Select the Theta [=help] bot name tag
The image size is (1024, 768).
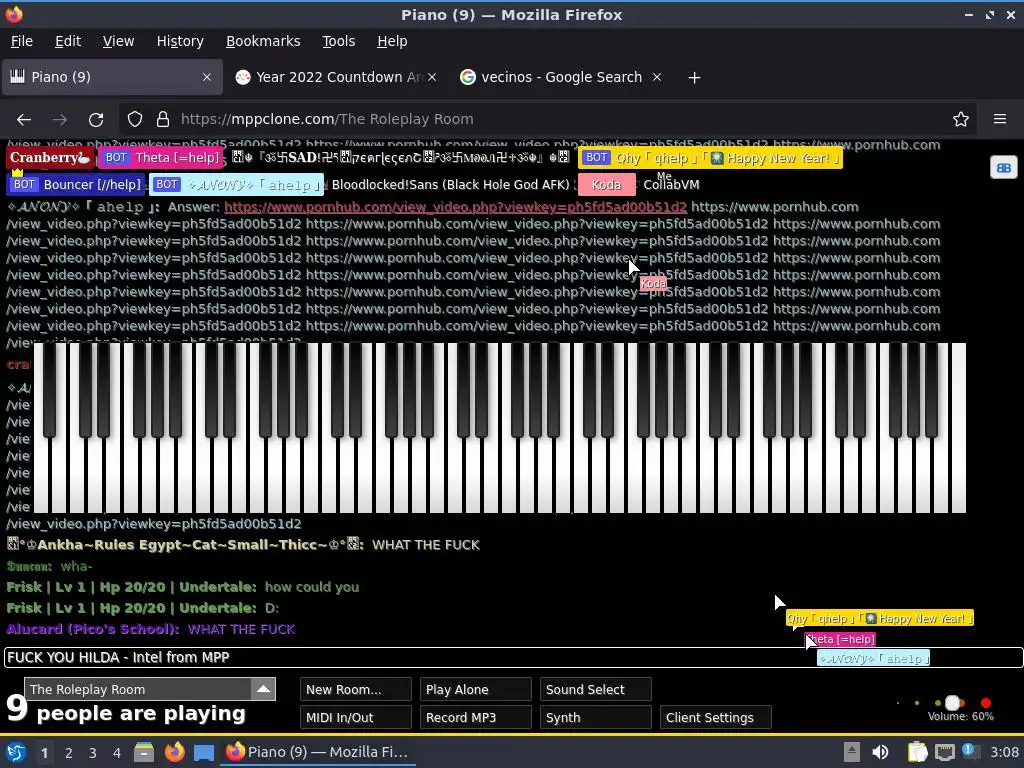[x=161, y=157]
